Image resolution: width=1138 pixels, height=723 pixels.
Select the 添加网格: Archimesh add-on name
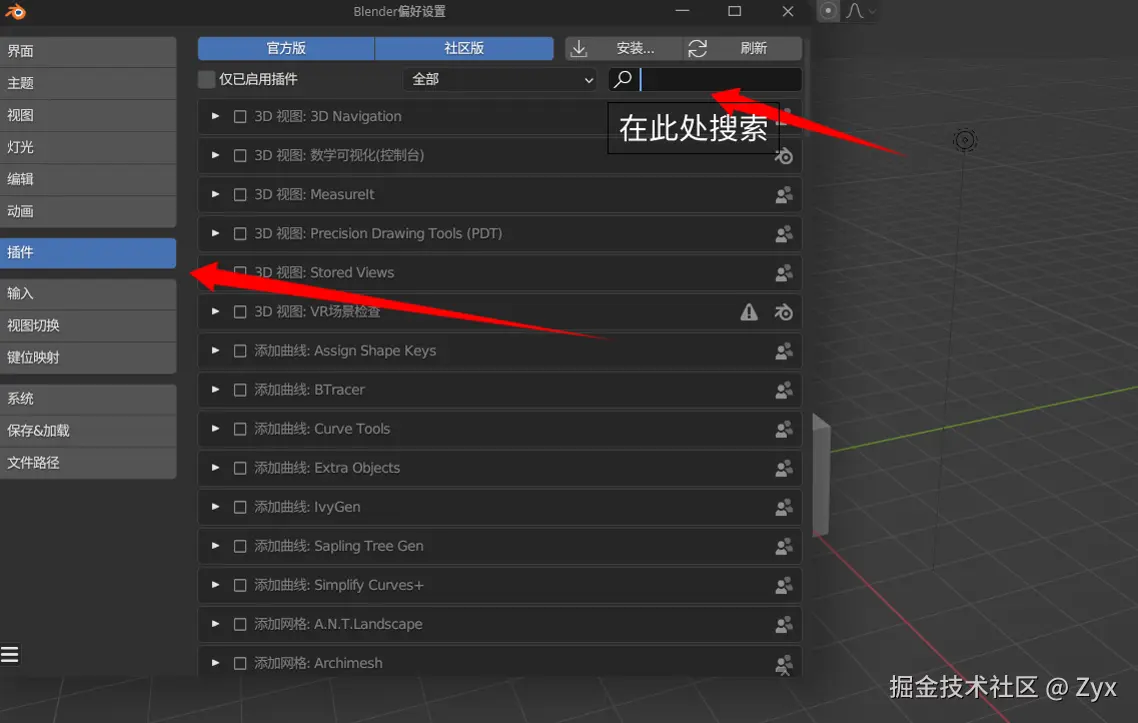[x=319, y=663]
